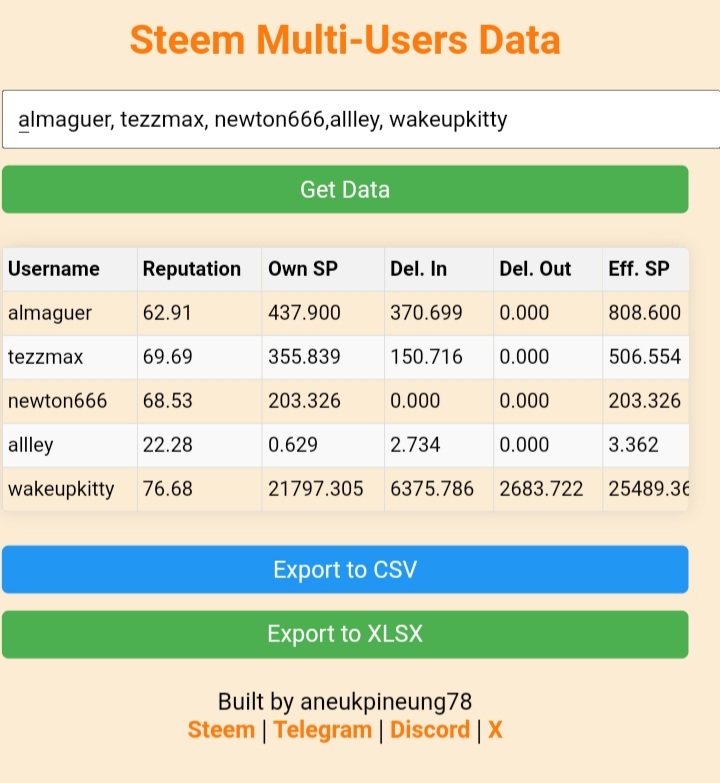The height and width of the screenshot is (783, 720).
Task: Select the tezzmax username cell
Action: pos(70,357)
